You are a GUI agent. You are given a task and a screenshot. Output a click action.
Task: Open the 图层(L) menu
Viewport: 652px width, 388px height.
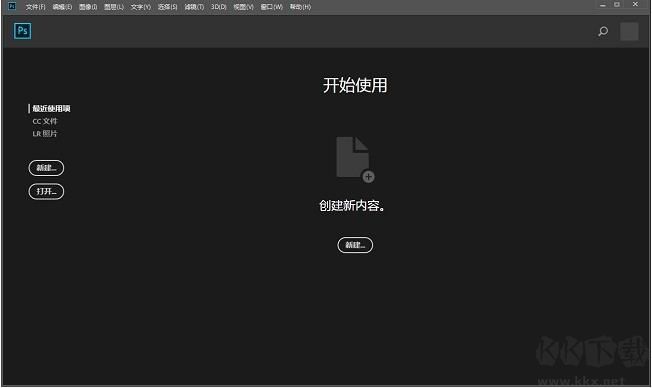pos(114,7)
